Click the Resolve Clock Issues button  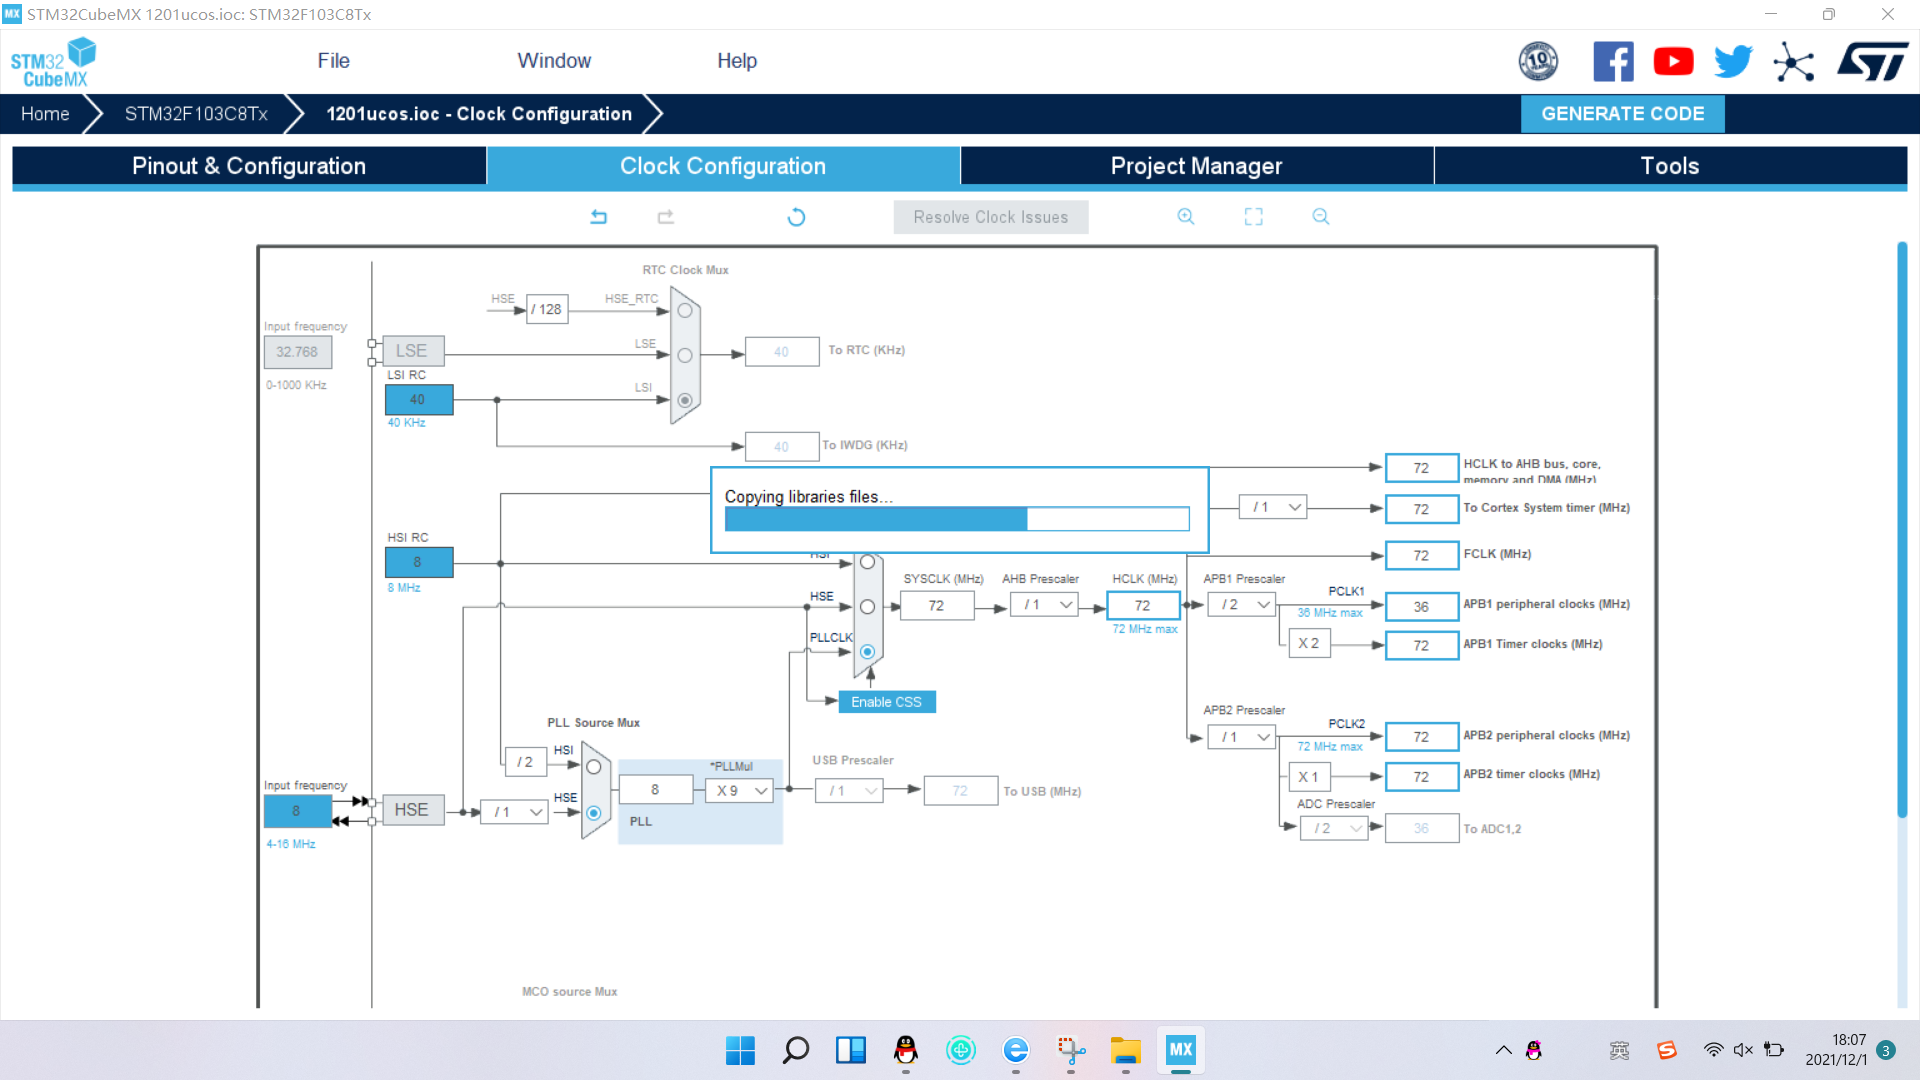pyautogui.click(x=990, y=216)
